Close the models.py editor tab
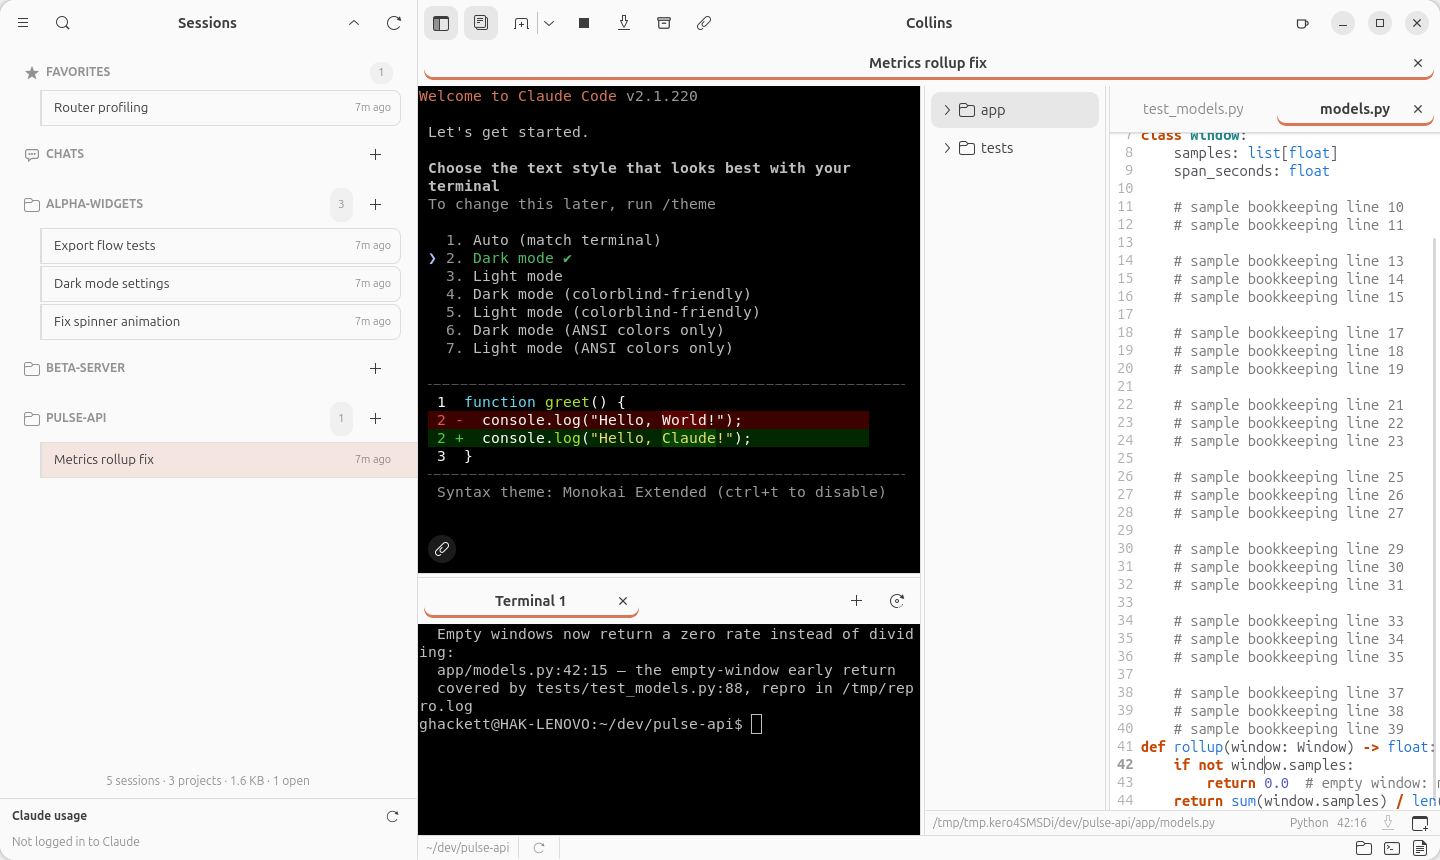 pos(1418,109)
